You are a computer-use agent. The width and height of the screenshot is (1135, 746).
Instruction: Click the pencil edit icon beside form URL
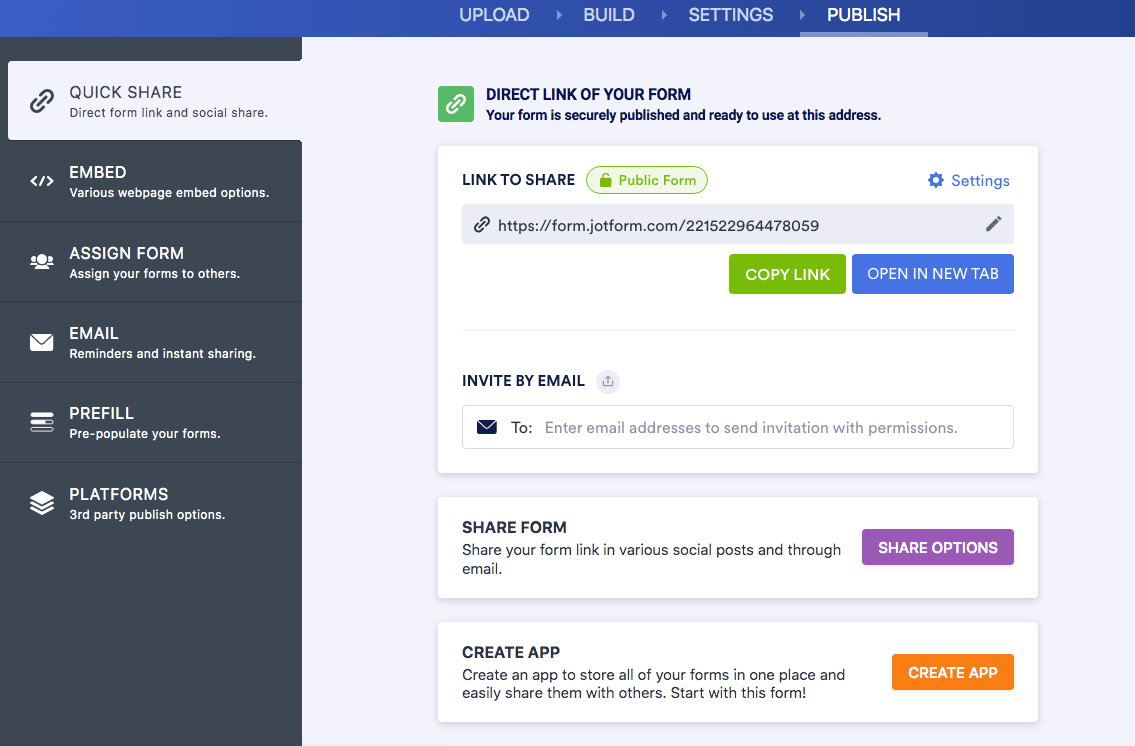[993, 224]
